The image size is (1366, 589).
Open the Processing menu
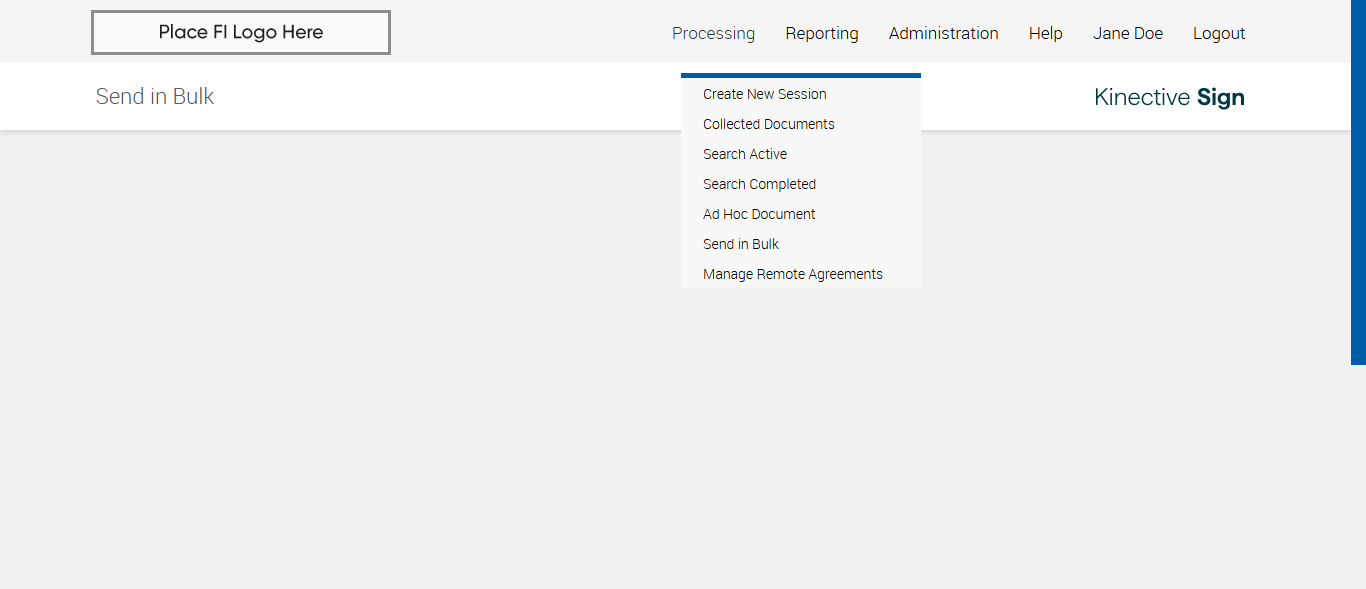click(x=713, y=33)
